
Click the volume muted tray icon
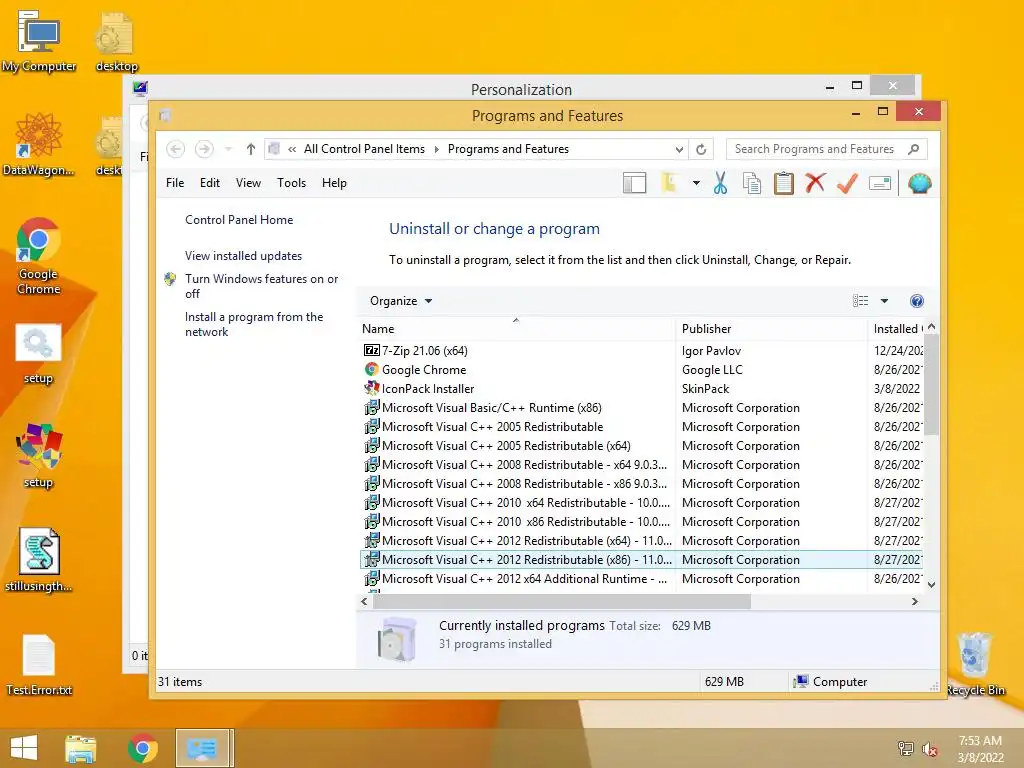pos(930,749)
